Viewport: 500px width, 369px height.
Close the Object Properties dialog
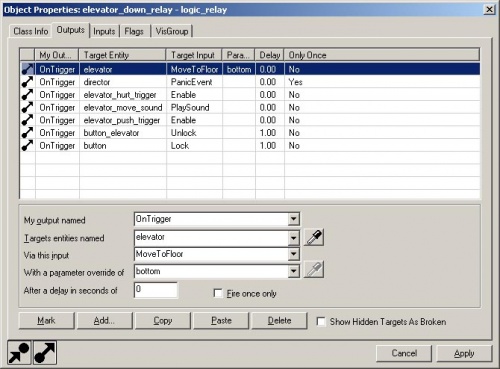click(x=489, y=9)
